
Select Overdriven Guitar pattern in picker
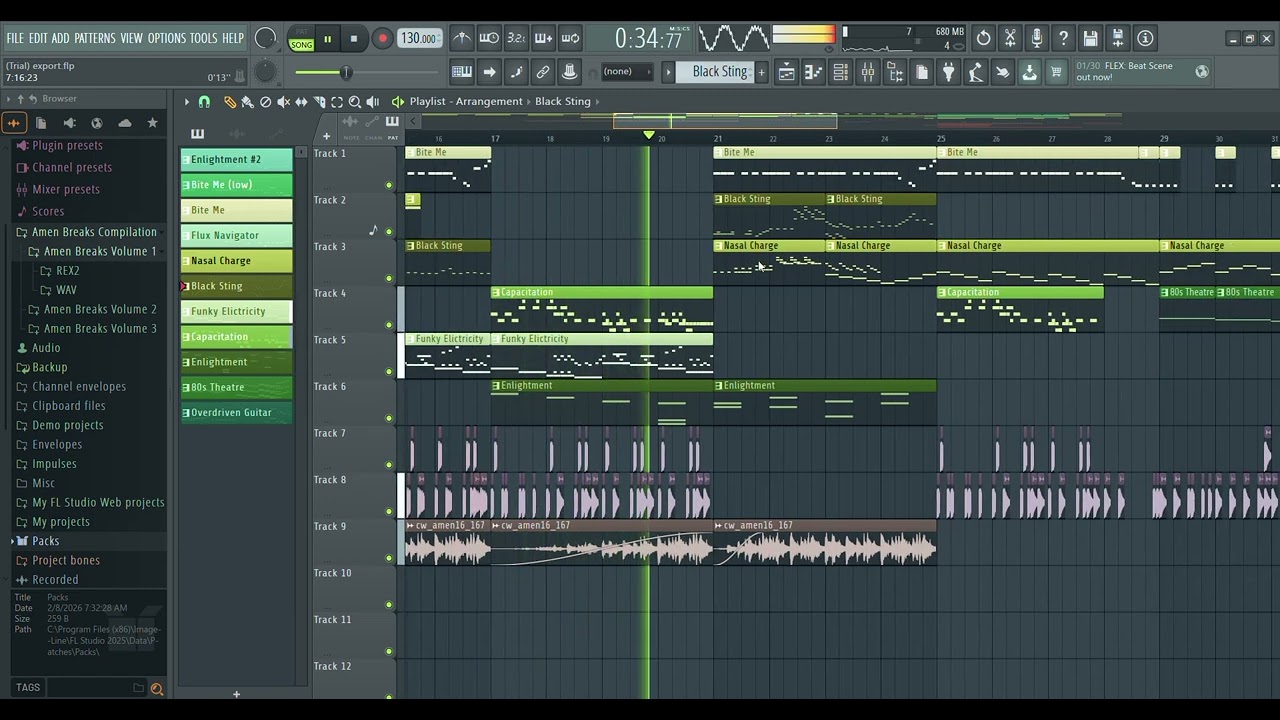click(x=236, y=412)
